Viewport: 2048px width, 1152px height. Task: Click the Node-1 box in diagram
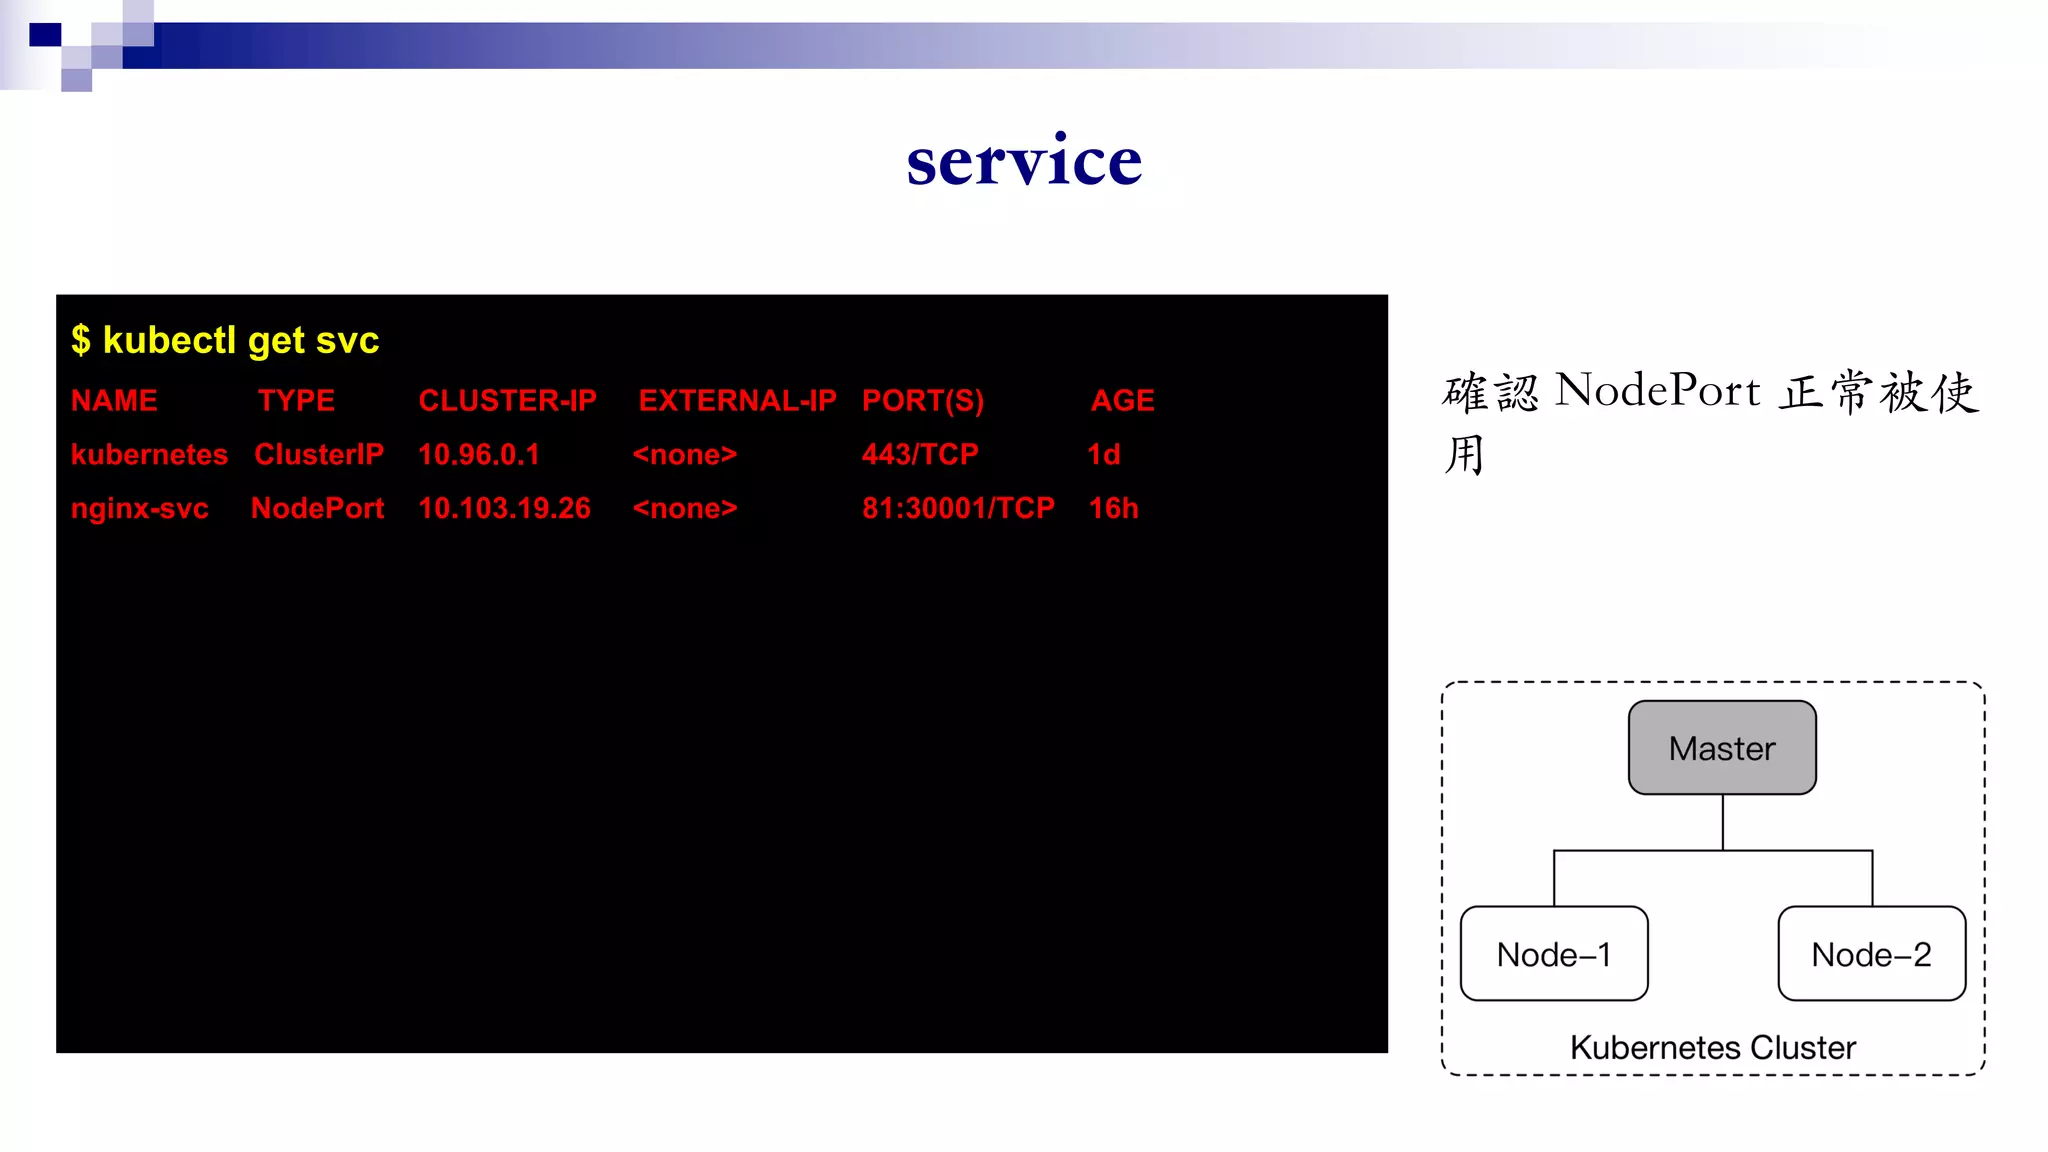coord(1553,954)
